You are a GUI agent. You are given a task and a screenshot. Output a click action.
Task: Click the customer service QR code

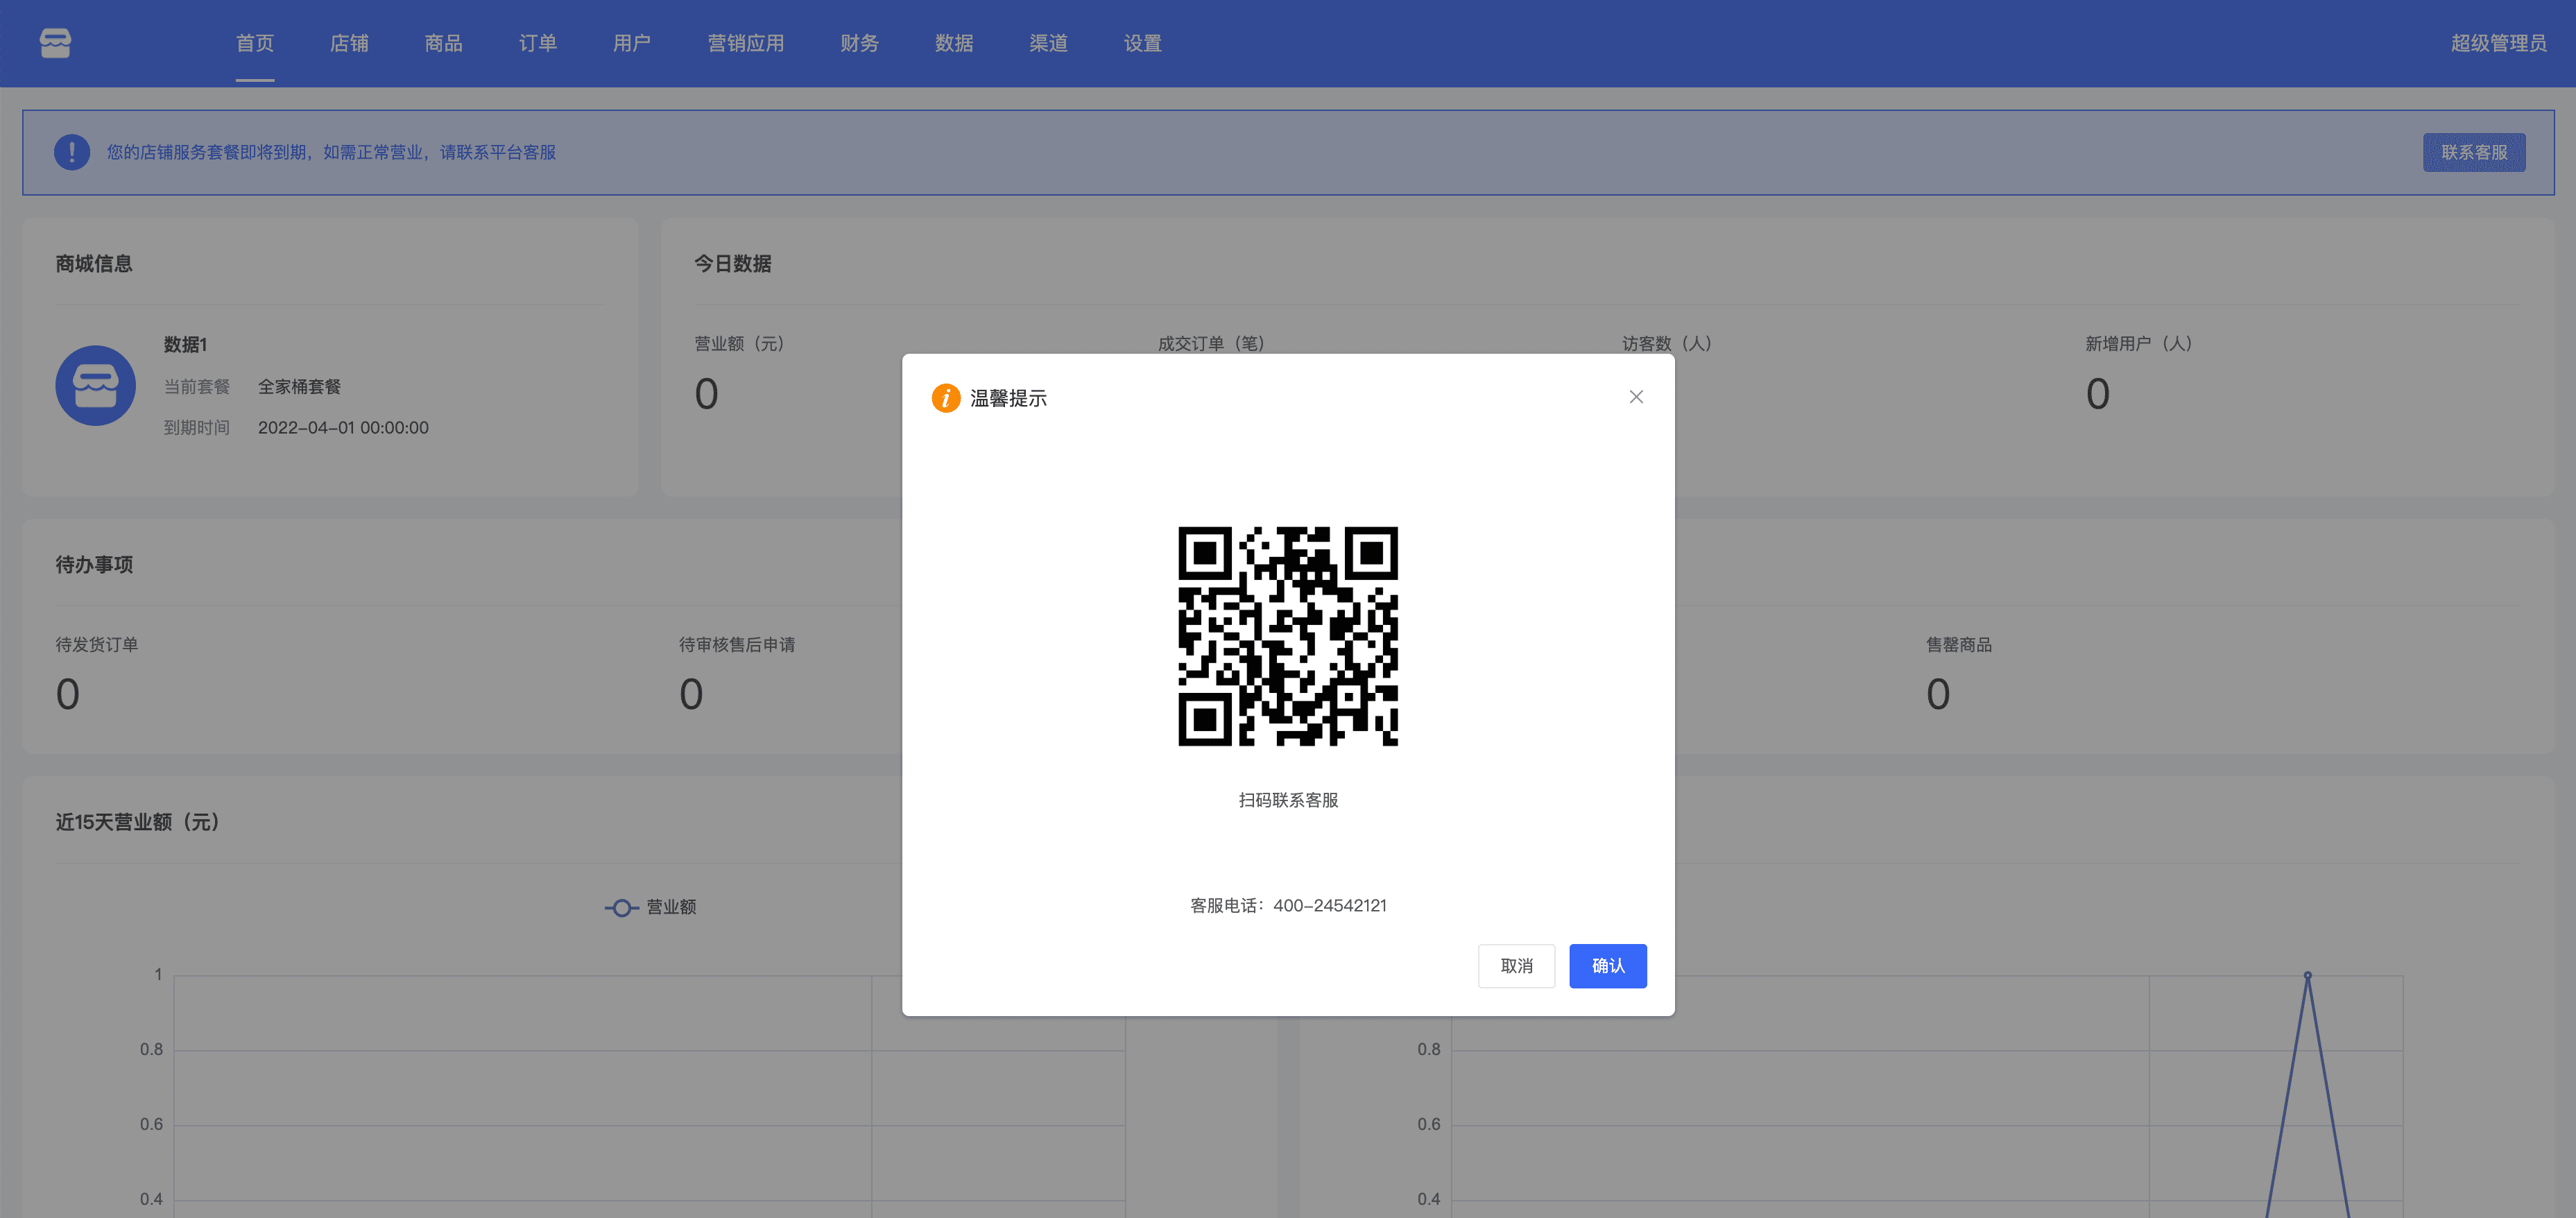pyautogui.click(x=1288, y=636)
